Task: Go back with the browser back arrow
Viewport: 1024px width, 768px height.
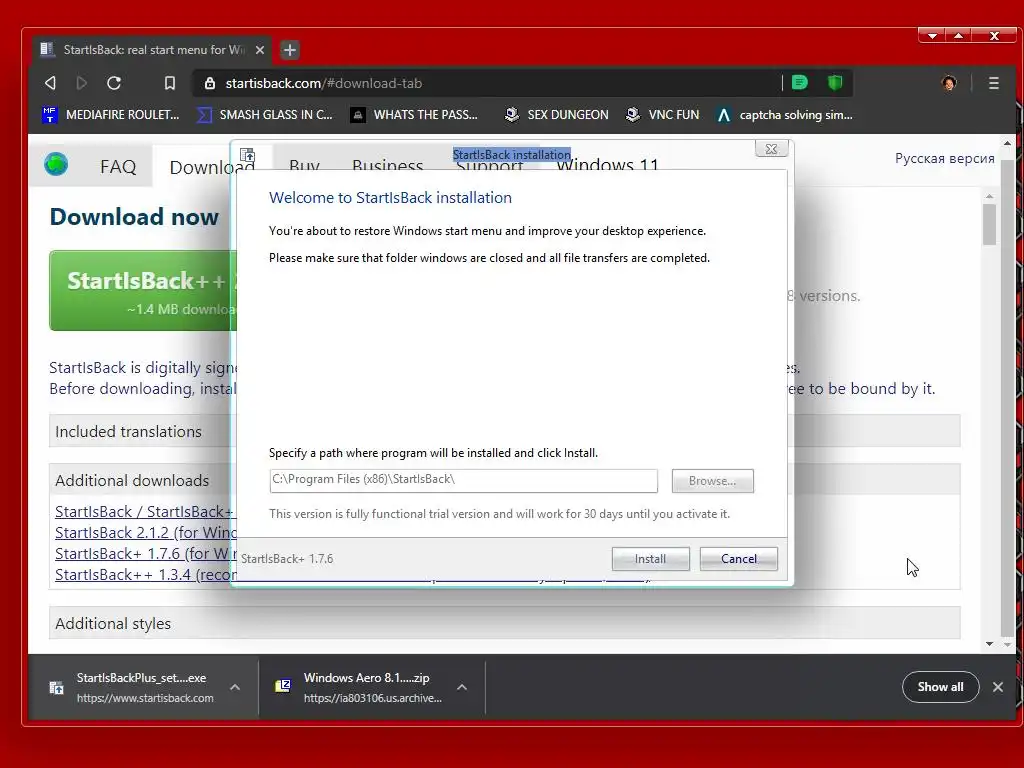Action: 50,83
